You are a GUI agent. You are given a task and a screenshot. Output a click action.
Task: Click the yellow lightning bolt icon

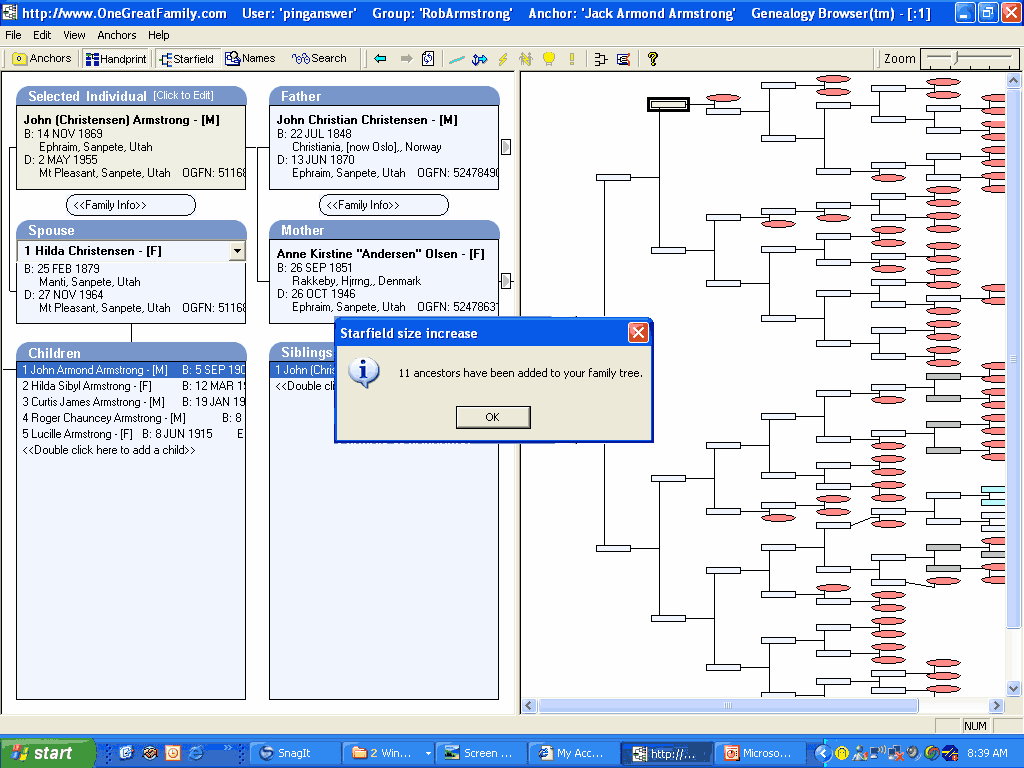coord(503,59)
